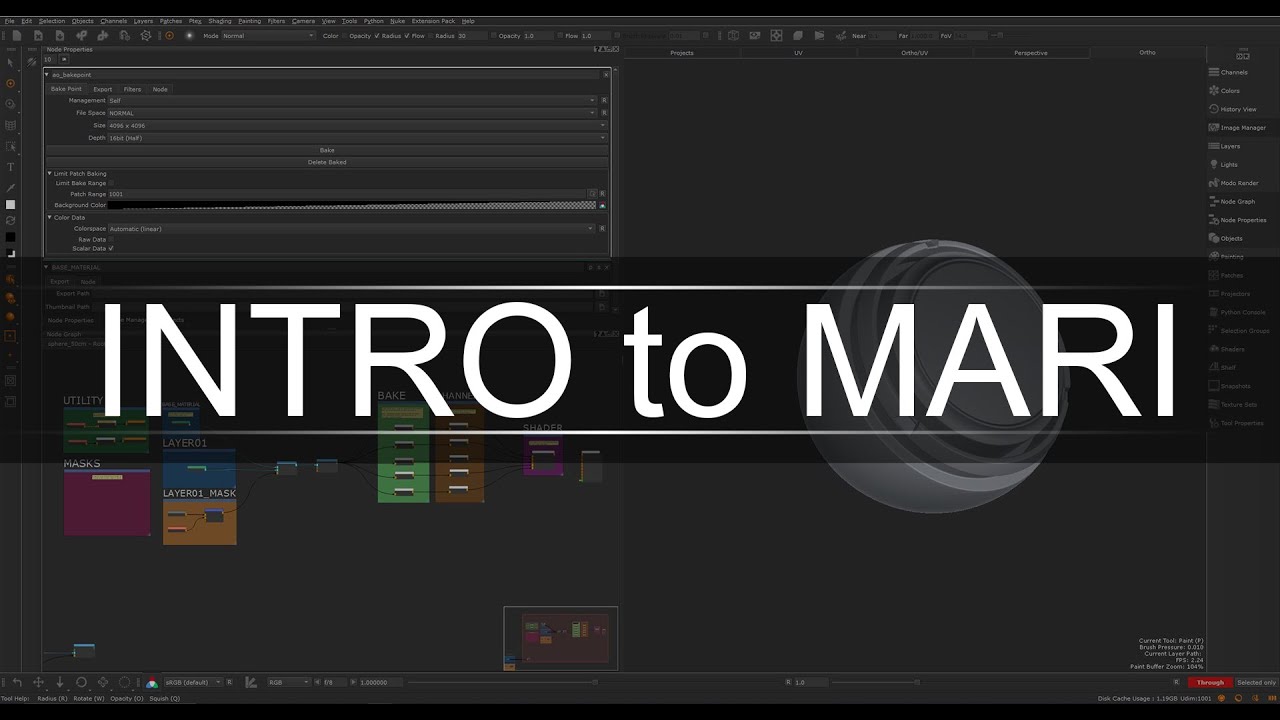Open the Size 4096 x 4096 dropdown
The width and height of the screenshot is (1280, 720).
[x=357, y=126]
